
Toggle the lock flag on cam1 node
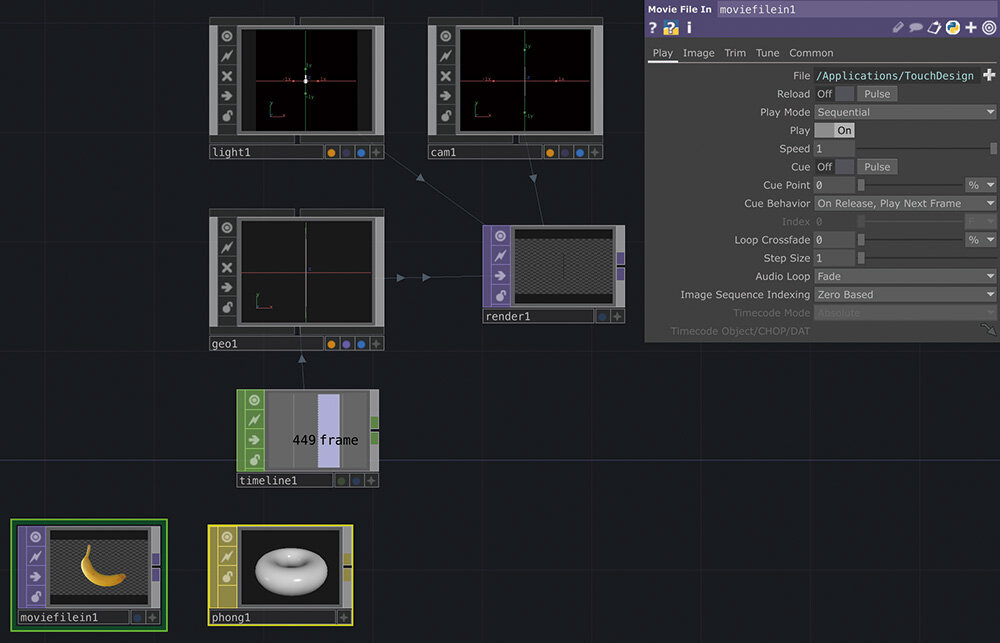click(x=446, y=115)
